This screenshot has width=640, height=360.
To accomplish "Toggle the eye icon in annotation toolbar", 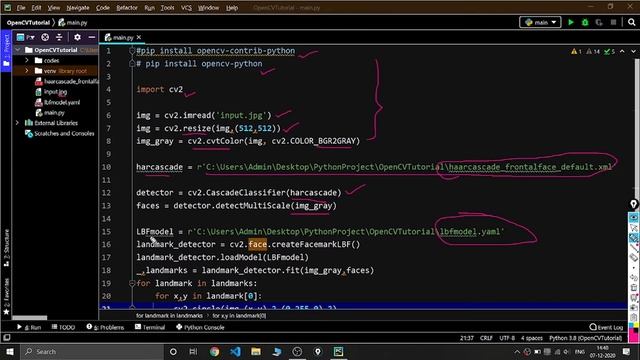I will coord(633,217).
